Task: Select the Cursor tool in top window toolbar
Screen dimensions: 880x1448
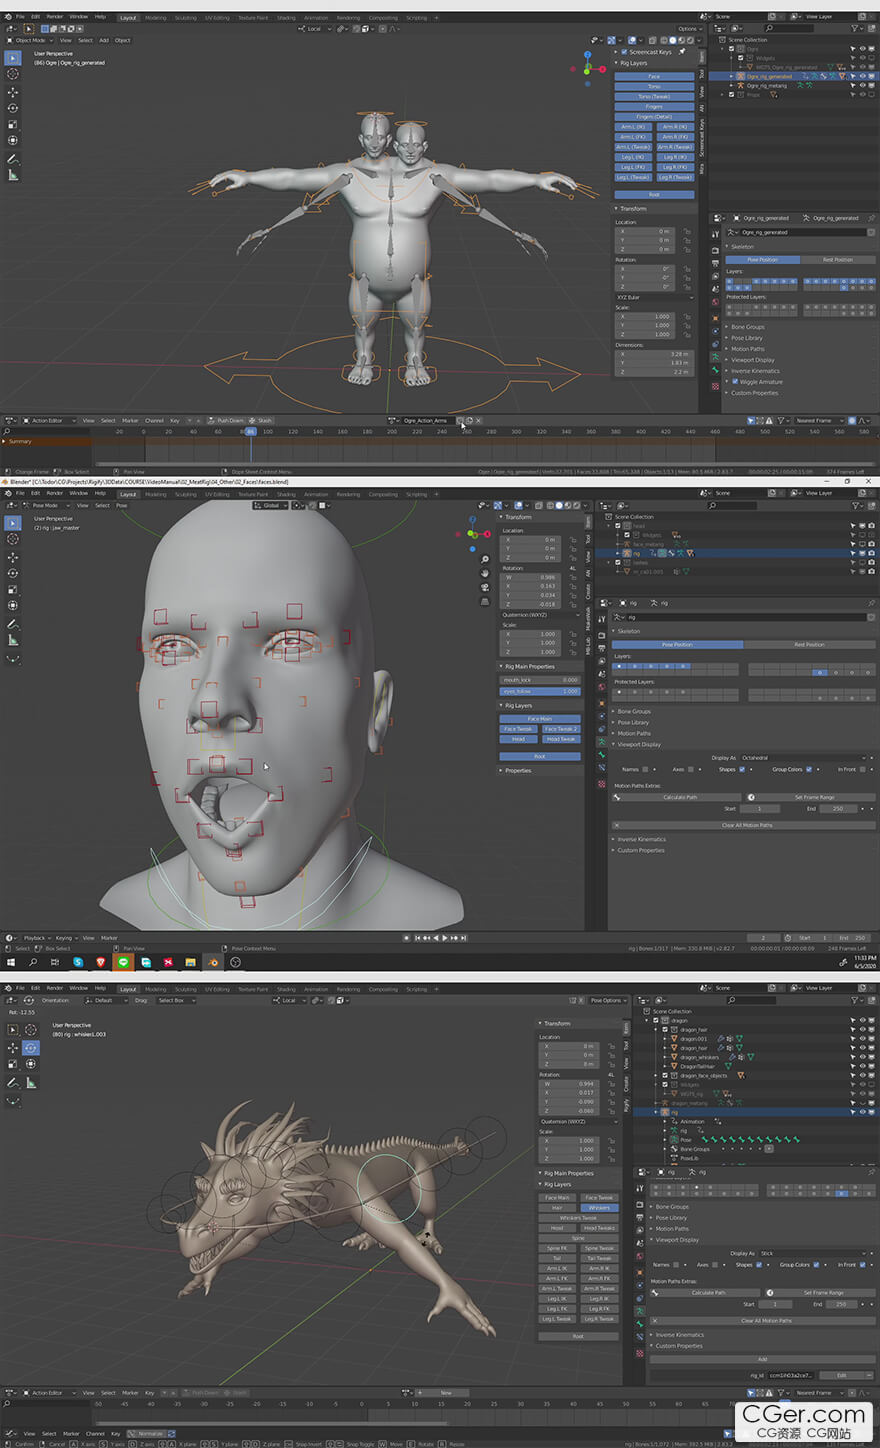Action: point(13,74)
